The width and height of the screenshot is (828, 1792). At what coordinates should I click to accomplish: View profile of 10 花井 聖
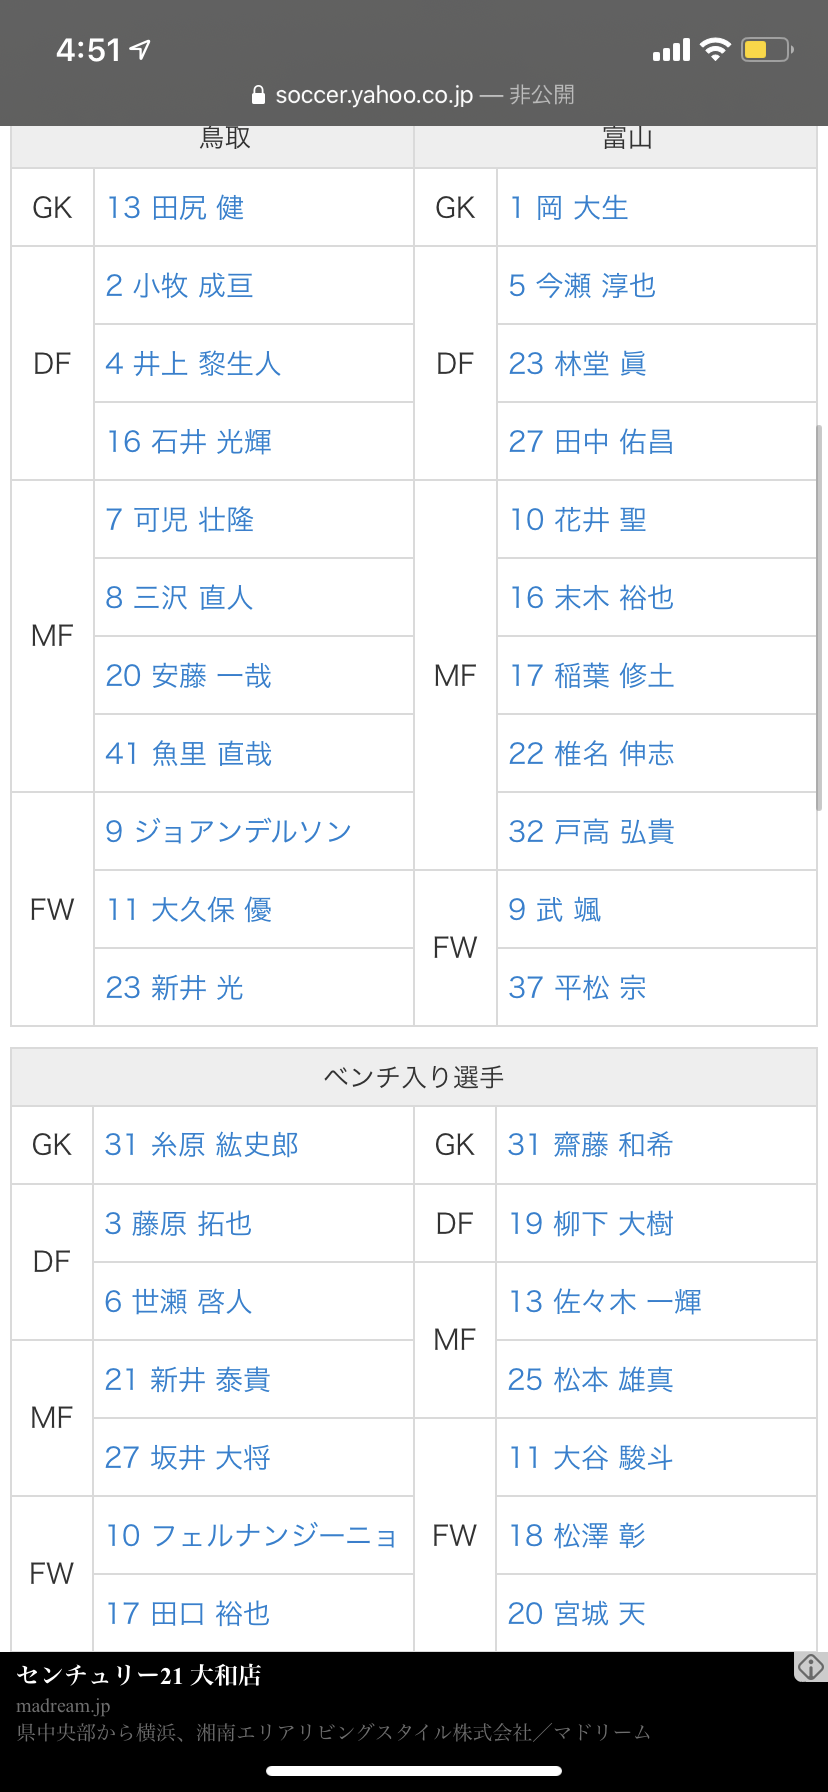tap(578, 520)
